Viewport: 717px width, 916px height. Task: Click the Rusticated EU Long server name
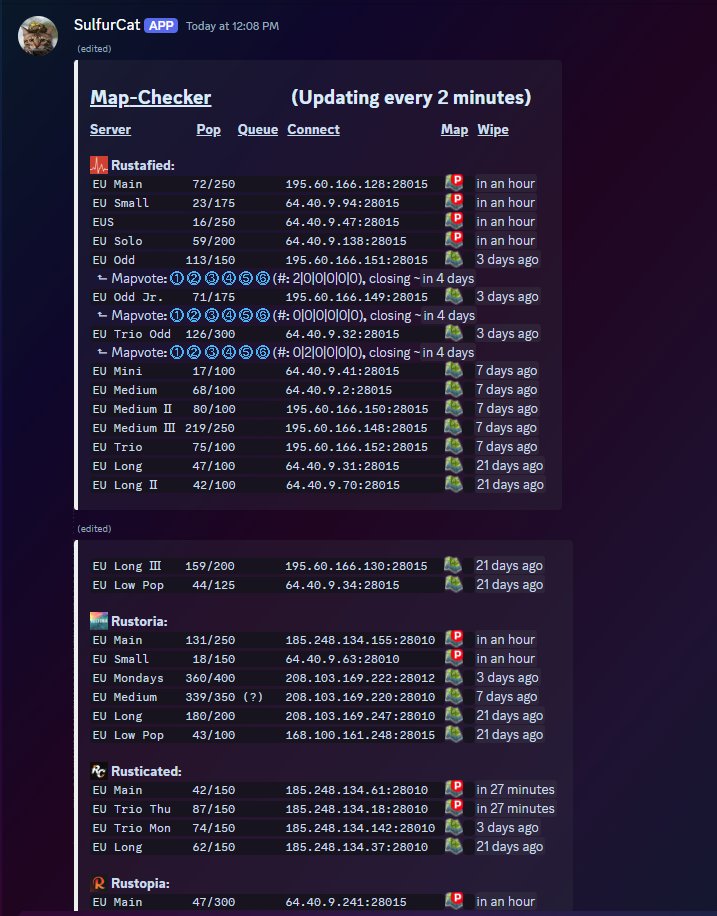tap(117, 846)
